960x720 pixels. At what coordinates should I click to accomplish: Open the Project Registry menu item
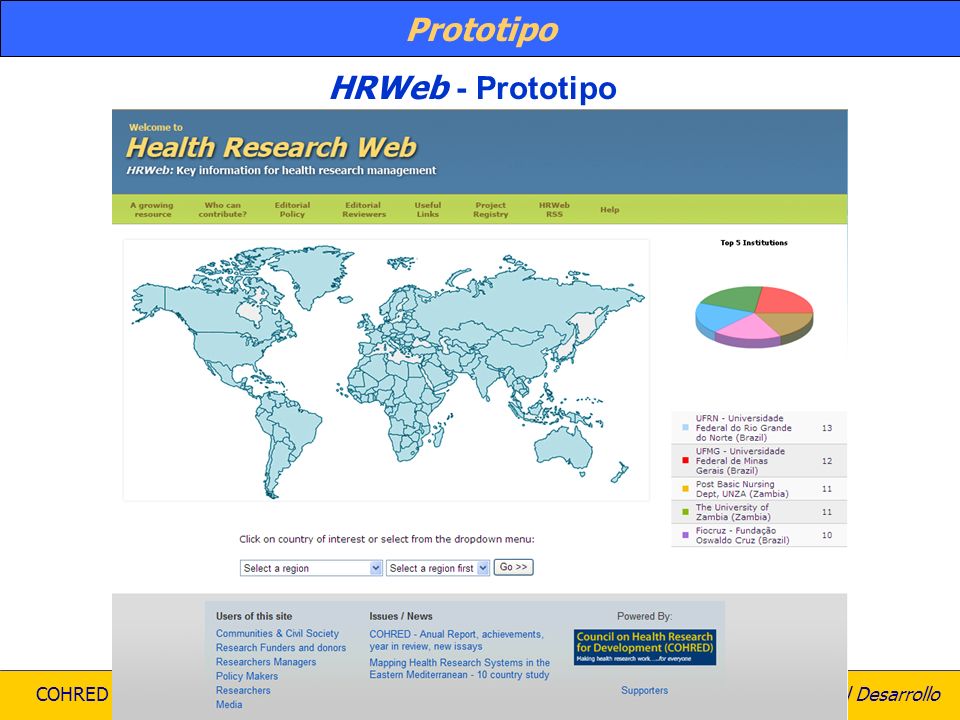pyautogui.click(x=490, y=210)
